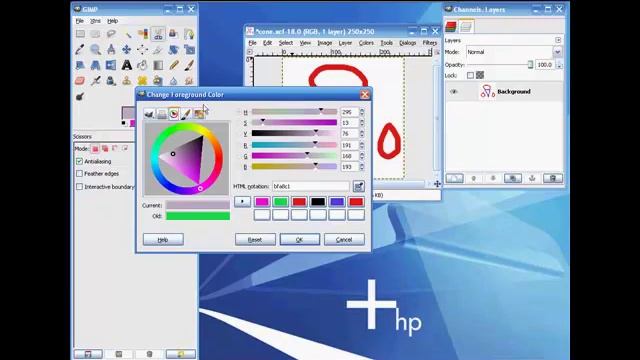Pick the black swatch from color history

click(318, 202)
